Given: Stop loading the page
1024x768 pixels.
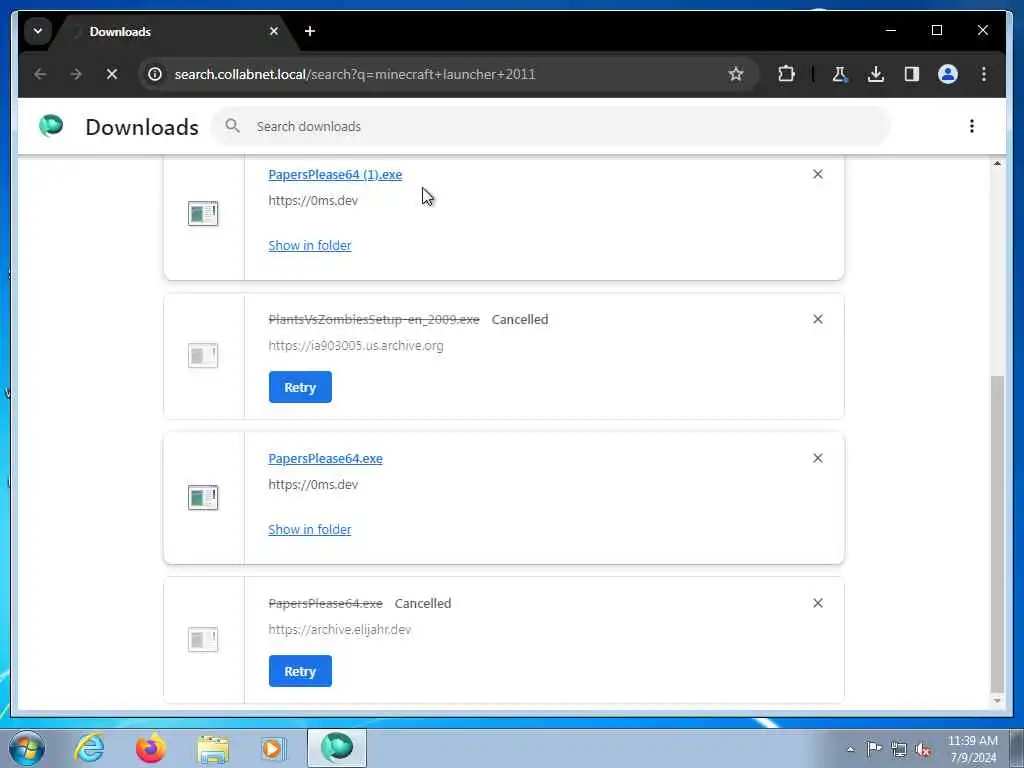Looking at the screenshot, I should click(x=112, y=74).
